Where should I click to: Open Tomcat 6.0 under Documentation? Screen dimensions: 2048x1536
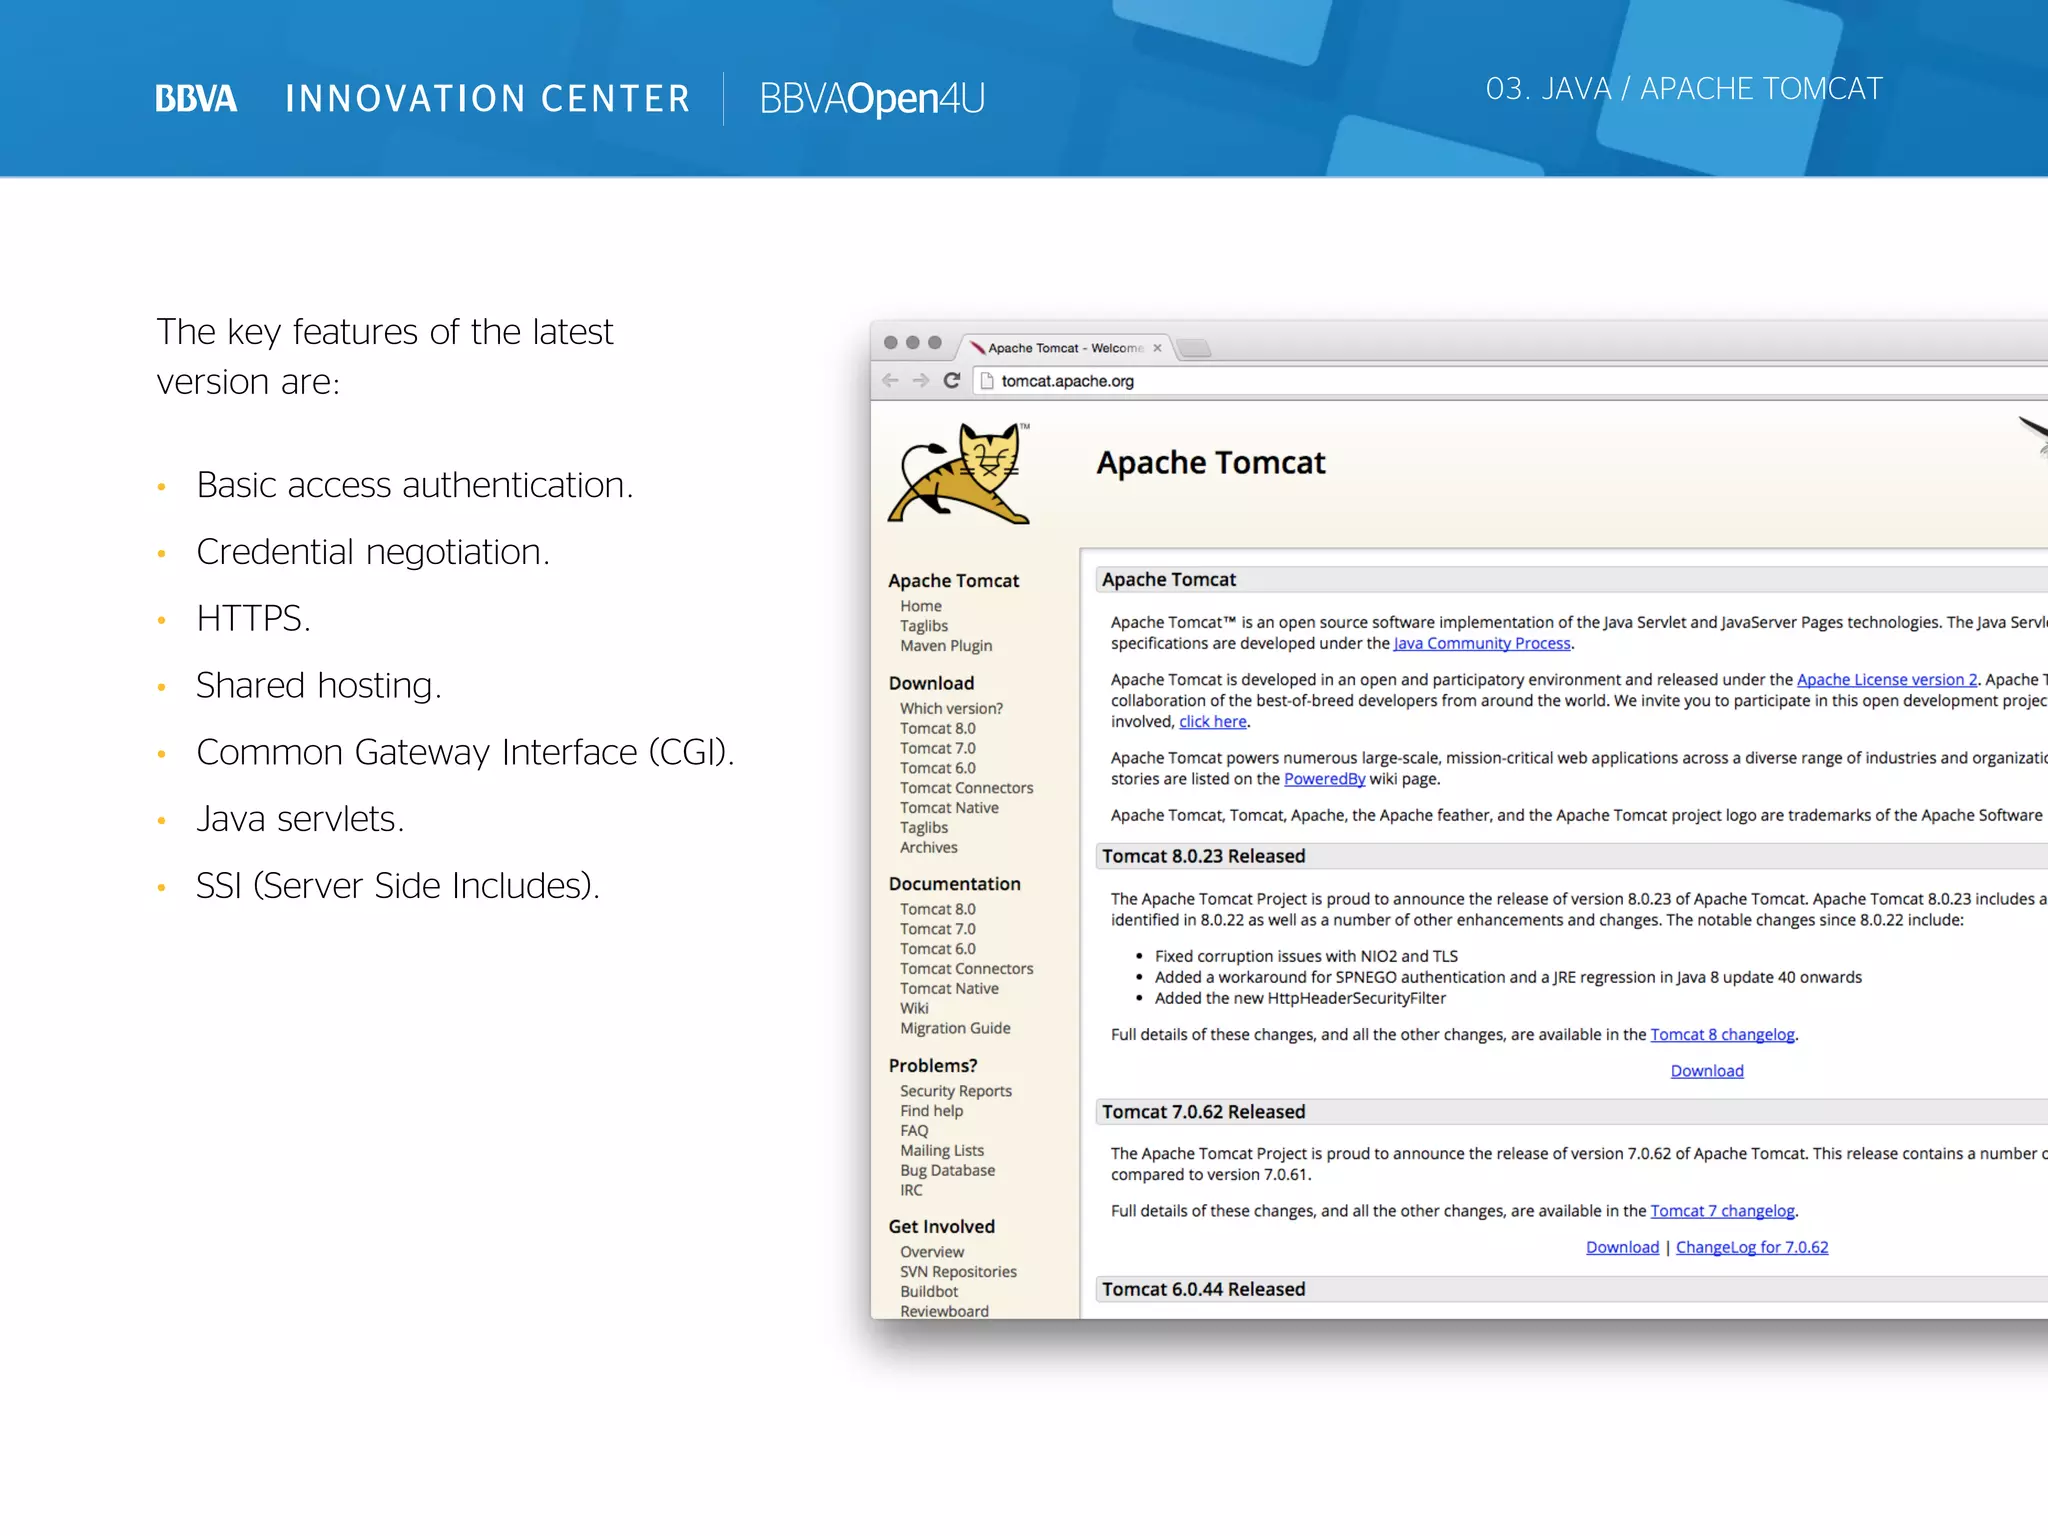click(938, 949)
